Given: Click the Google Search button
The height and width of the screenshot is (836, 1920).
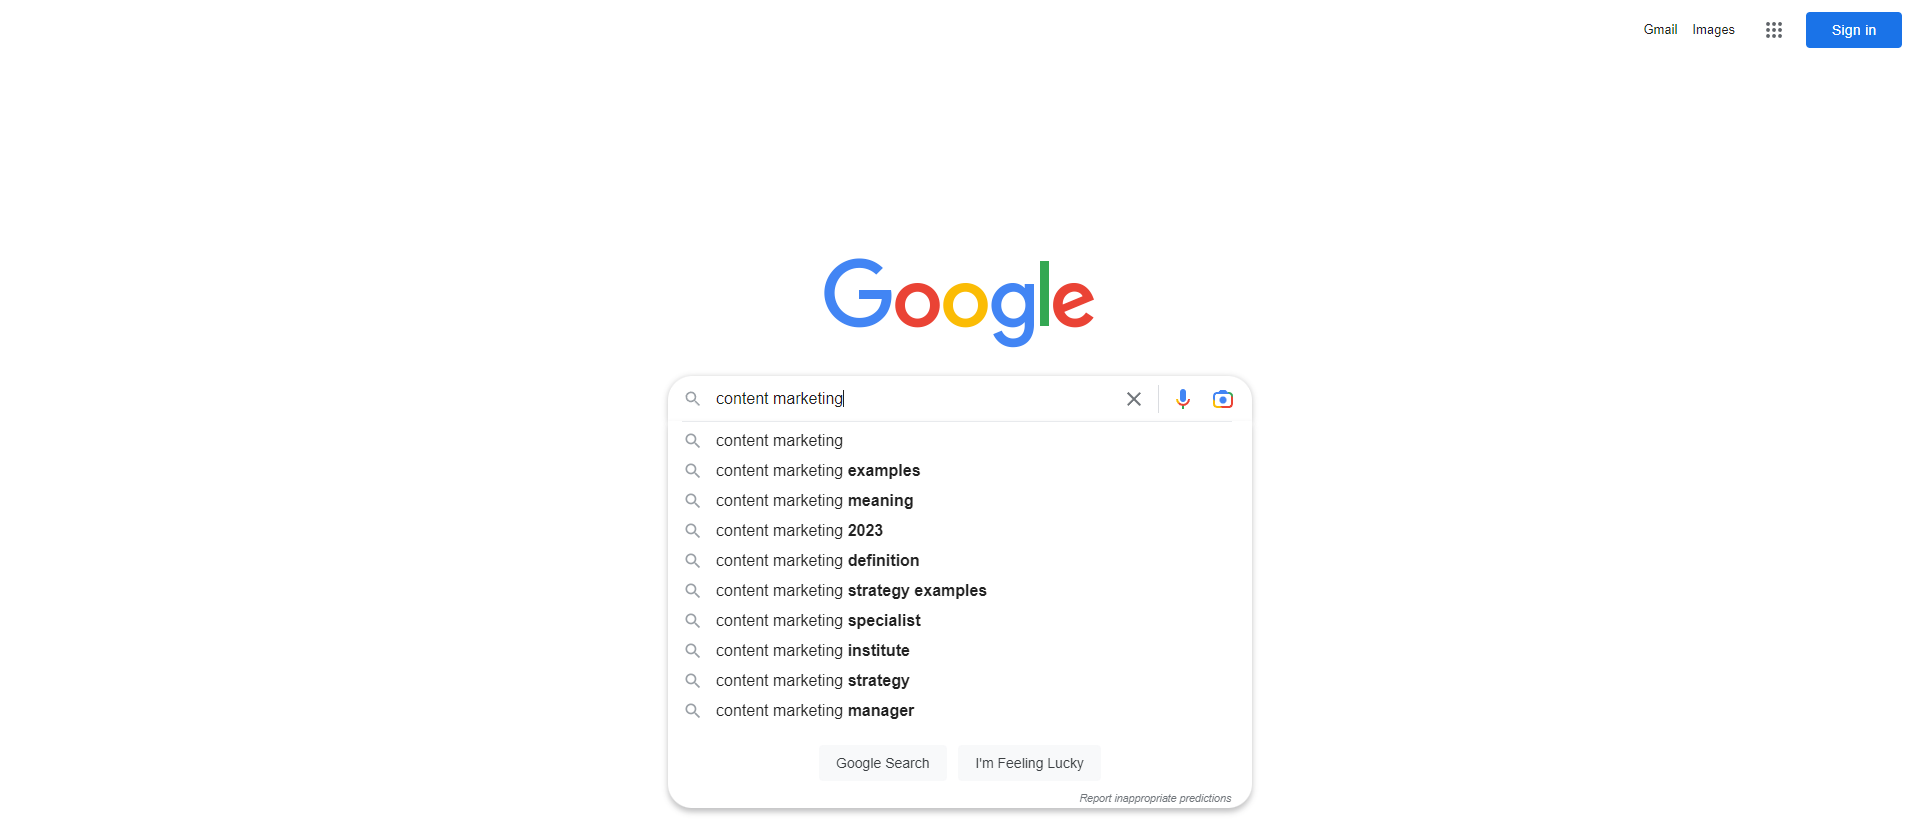Looking at the screenshot, I should coord(883,763).
